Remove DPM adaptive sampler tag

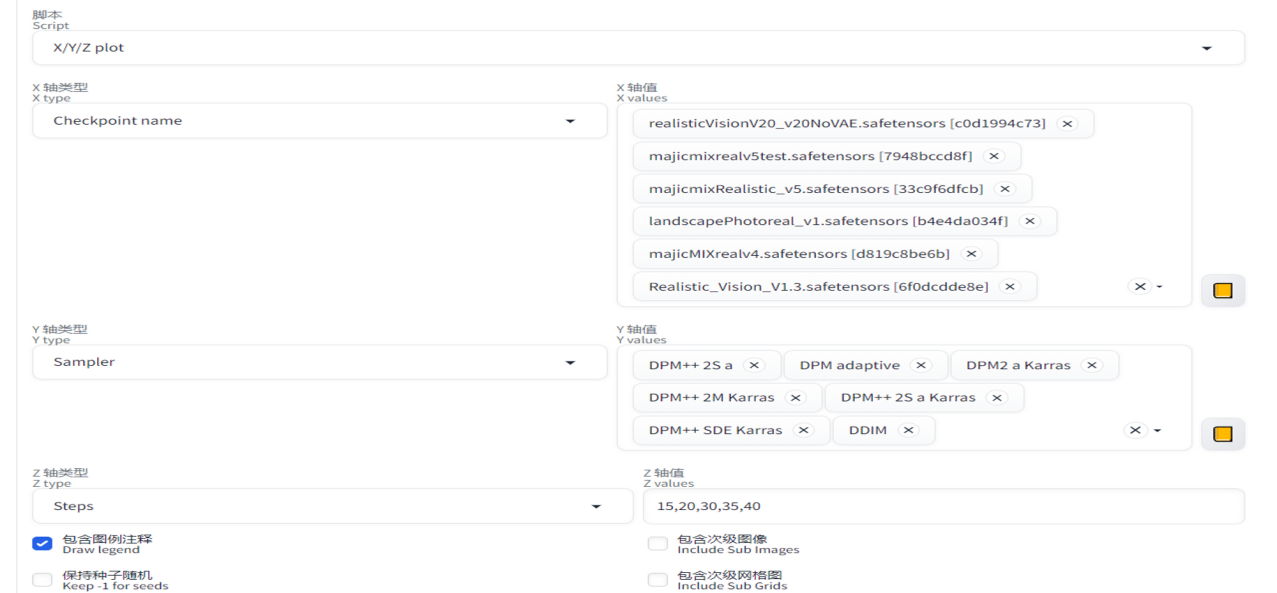922,366
